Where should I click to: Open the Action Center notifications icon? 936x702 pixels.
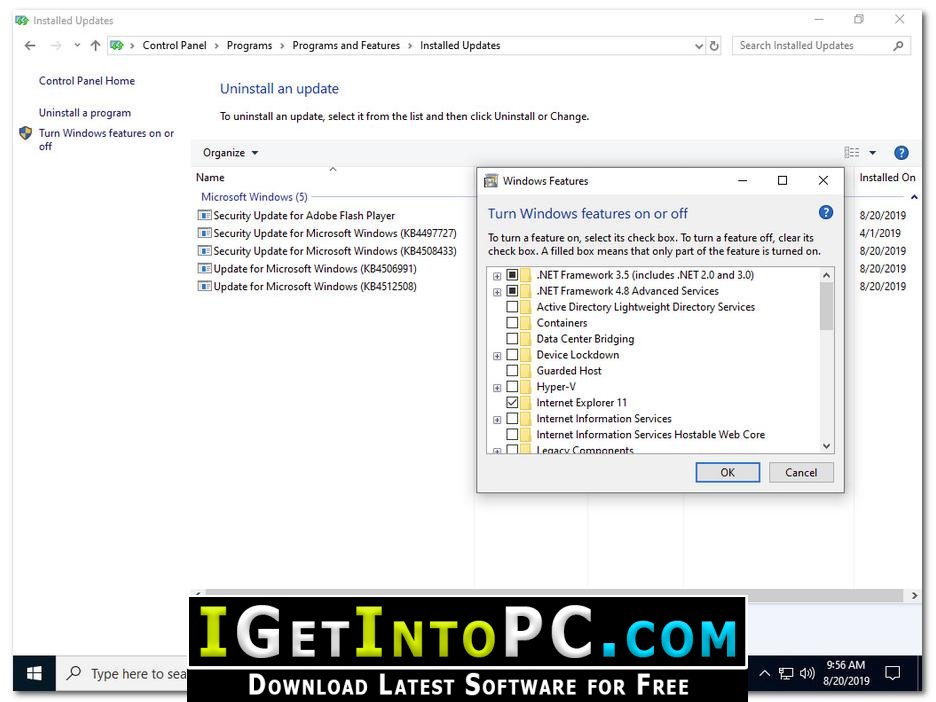(892, 673)
